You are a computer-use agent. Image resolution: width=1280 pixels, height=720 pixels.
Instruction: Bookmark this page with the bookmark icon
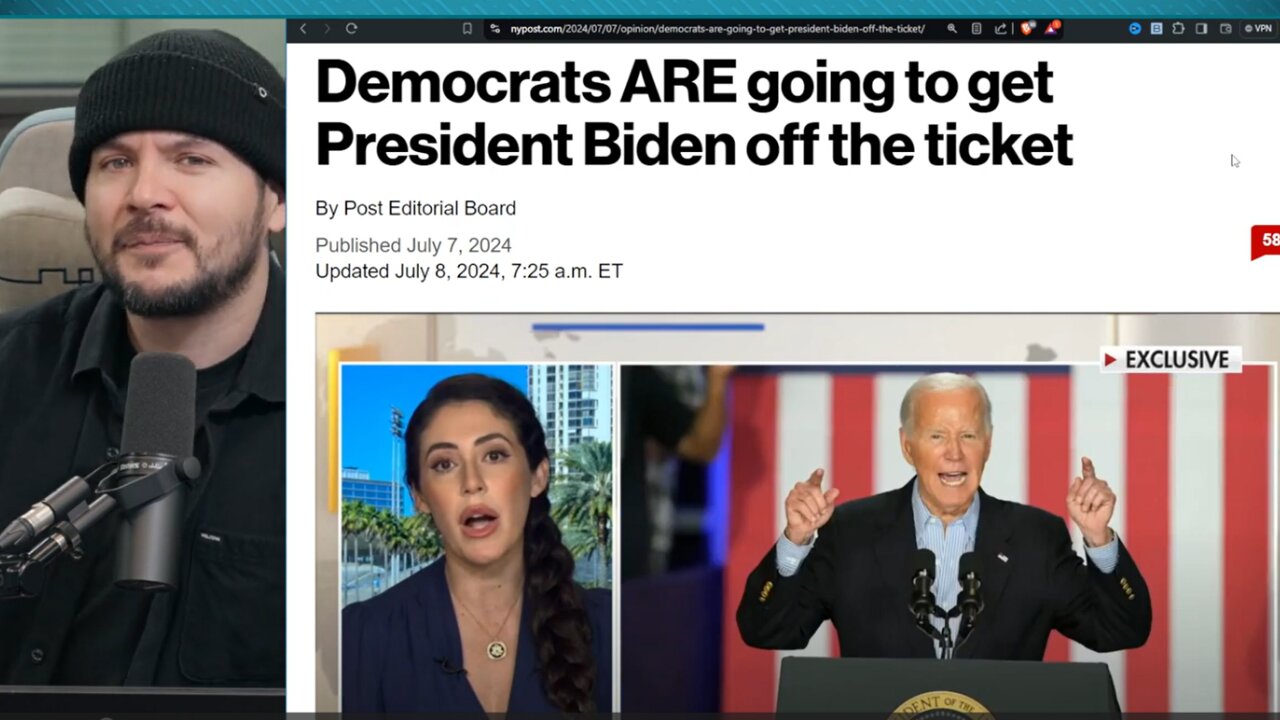[467, 29]
